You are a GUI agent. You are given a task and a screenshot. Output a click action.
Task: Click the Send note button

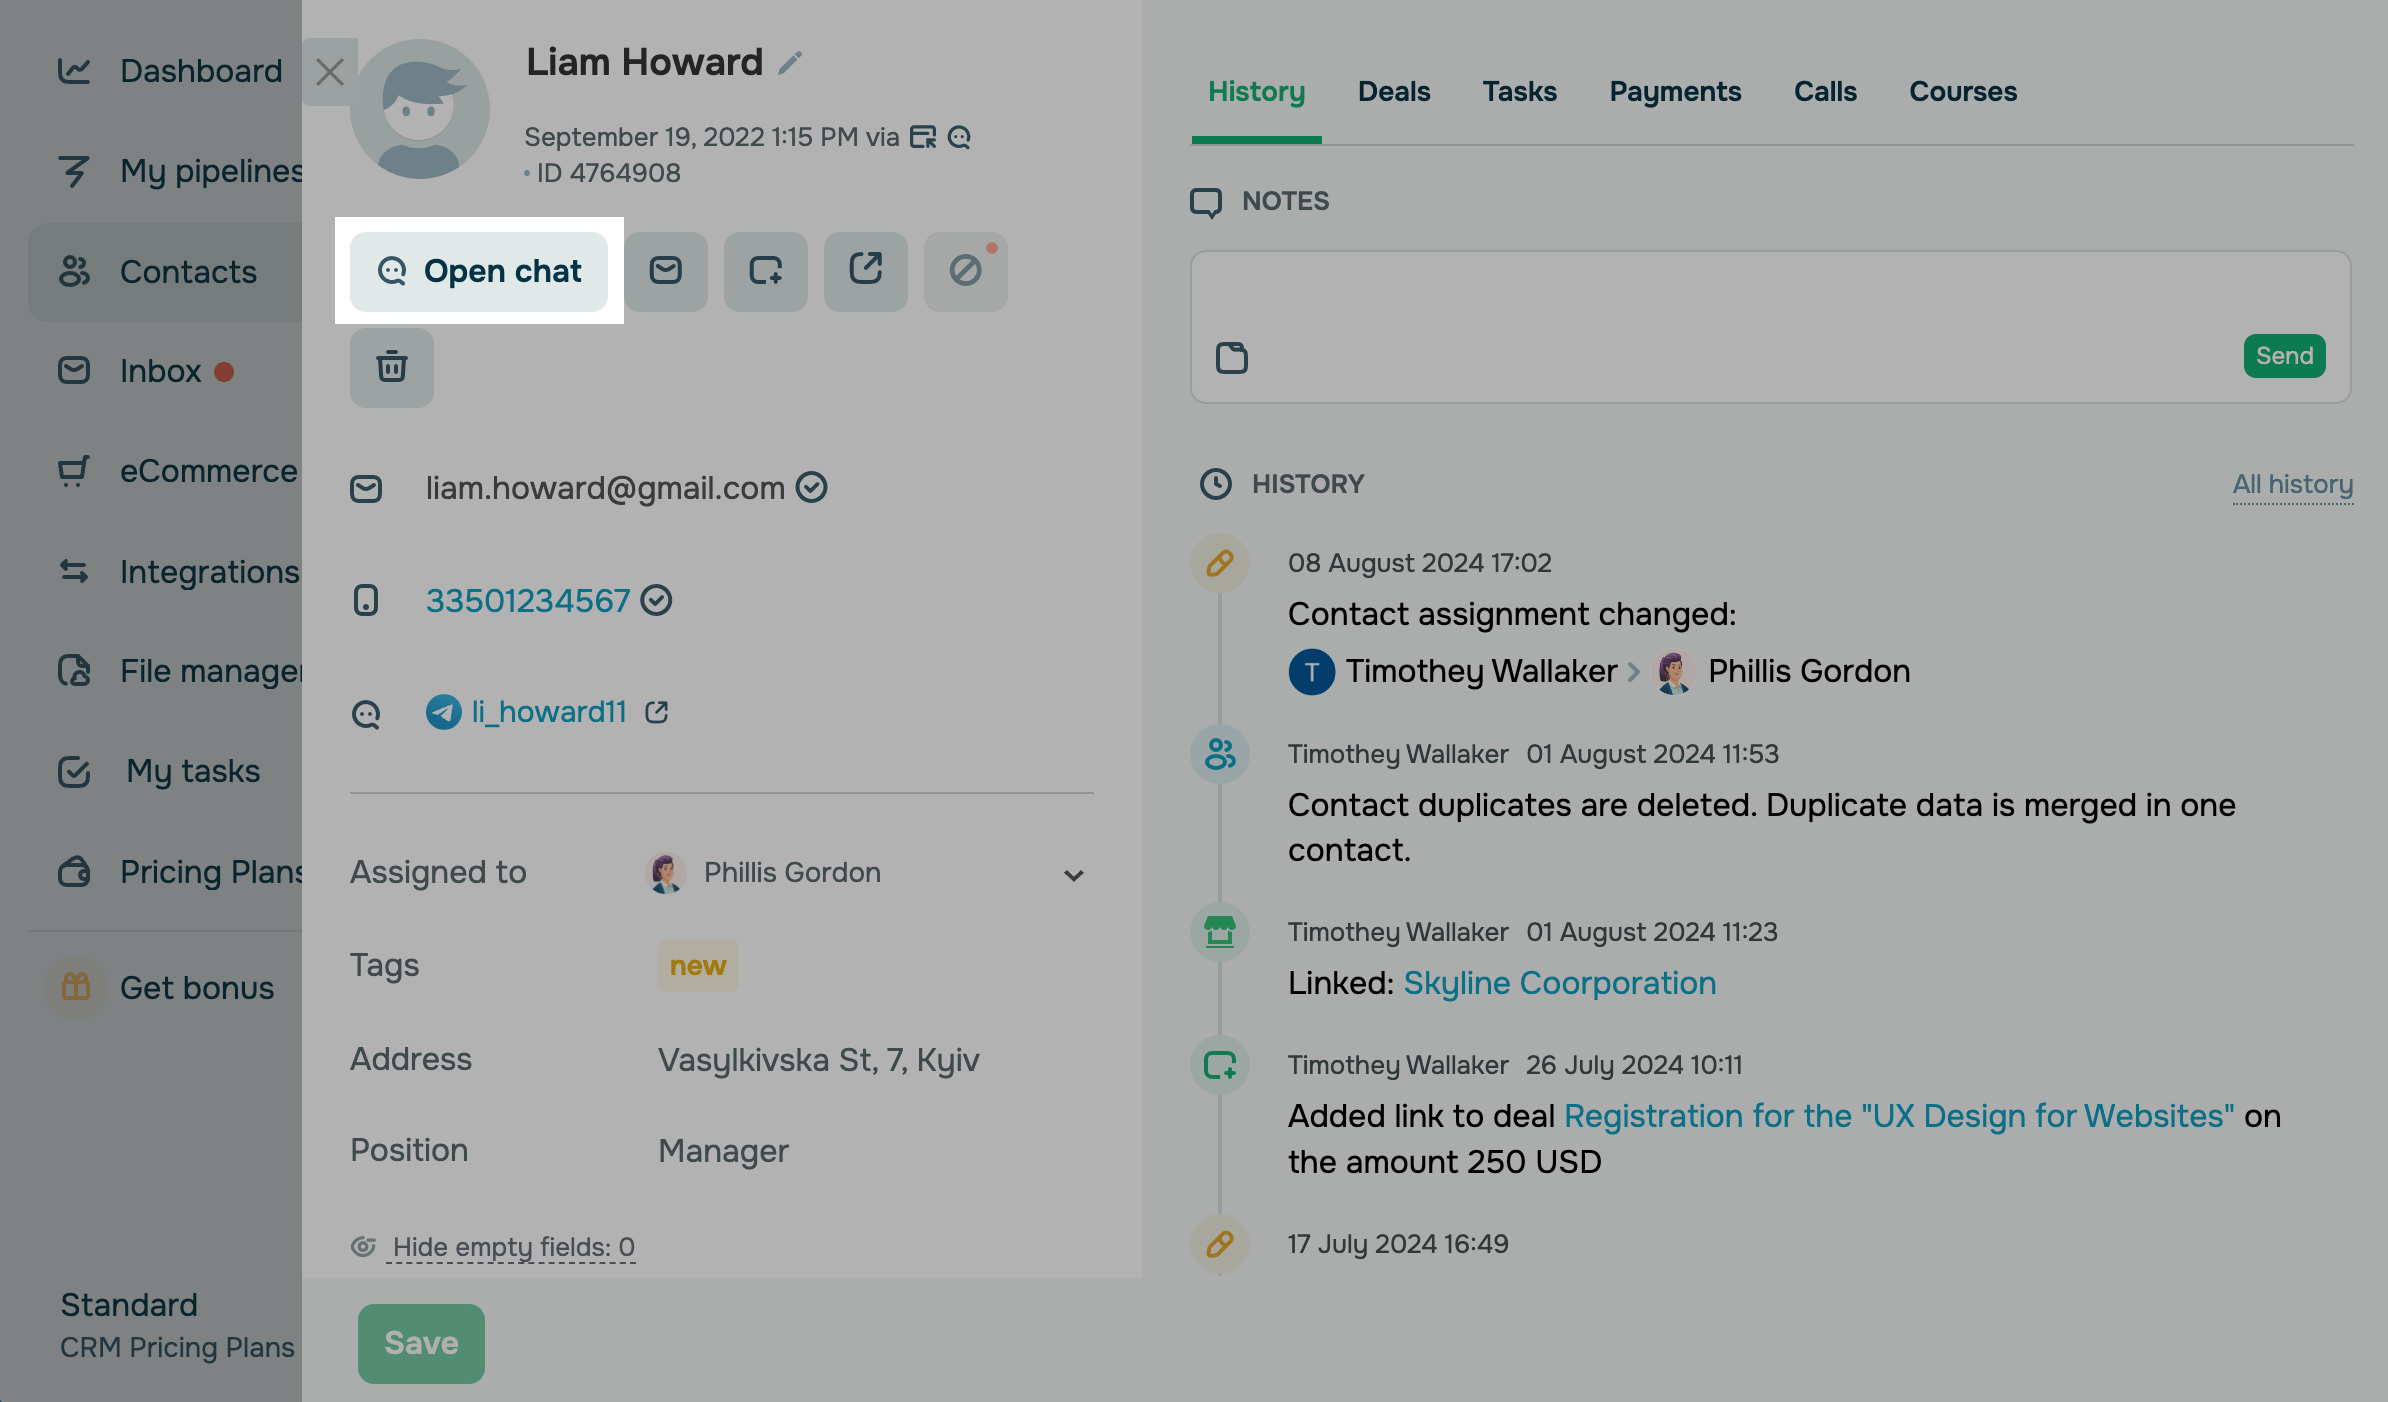pos(2284,356)
